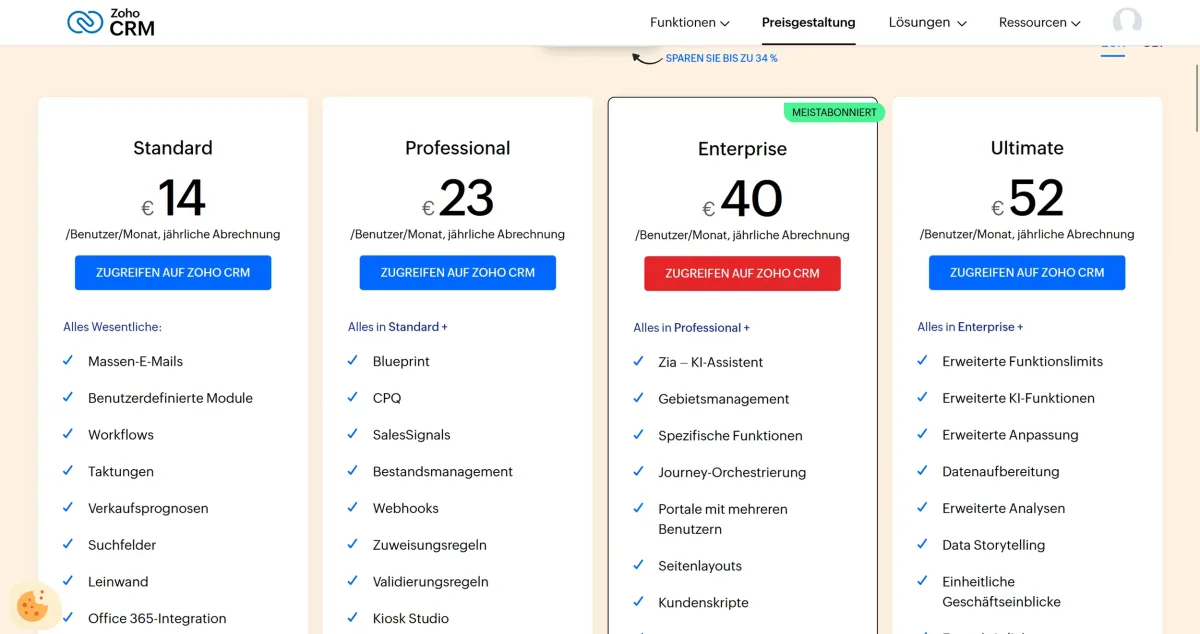Click the Meistabonniert badge
1200x634 pixels.
[x=834, y=112]
